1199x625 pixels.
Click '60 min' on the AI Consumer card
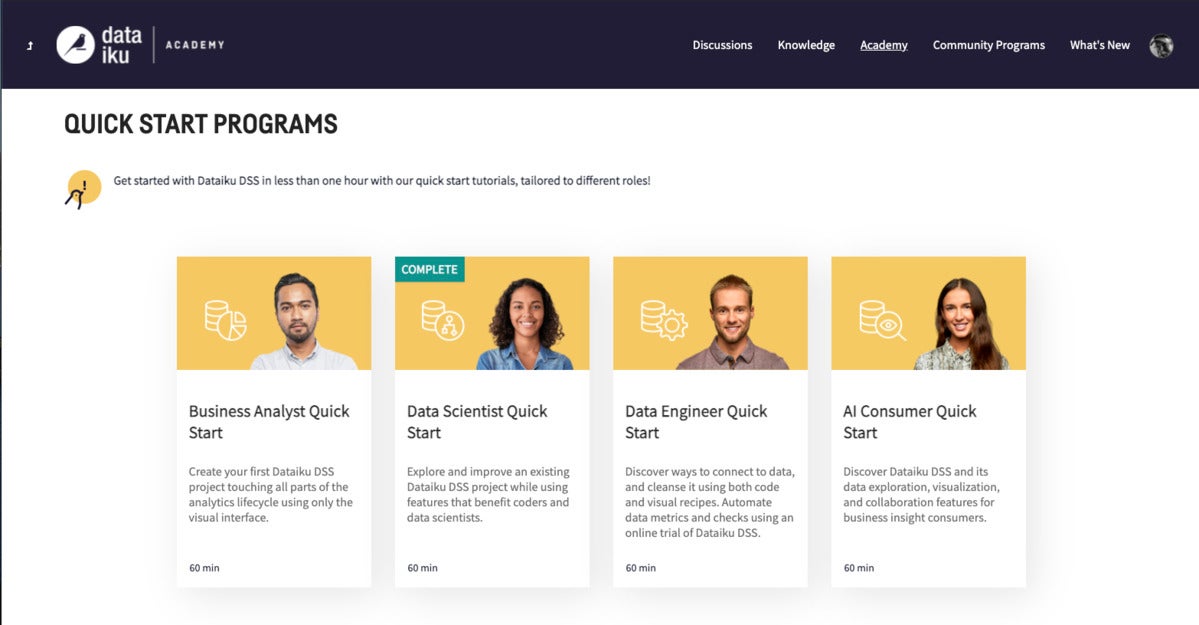pos(859,568)
